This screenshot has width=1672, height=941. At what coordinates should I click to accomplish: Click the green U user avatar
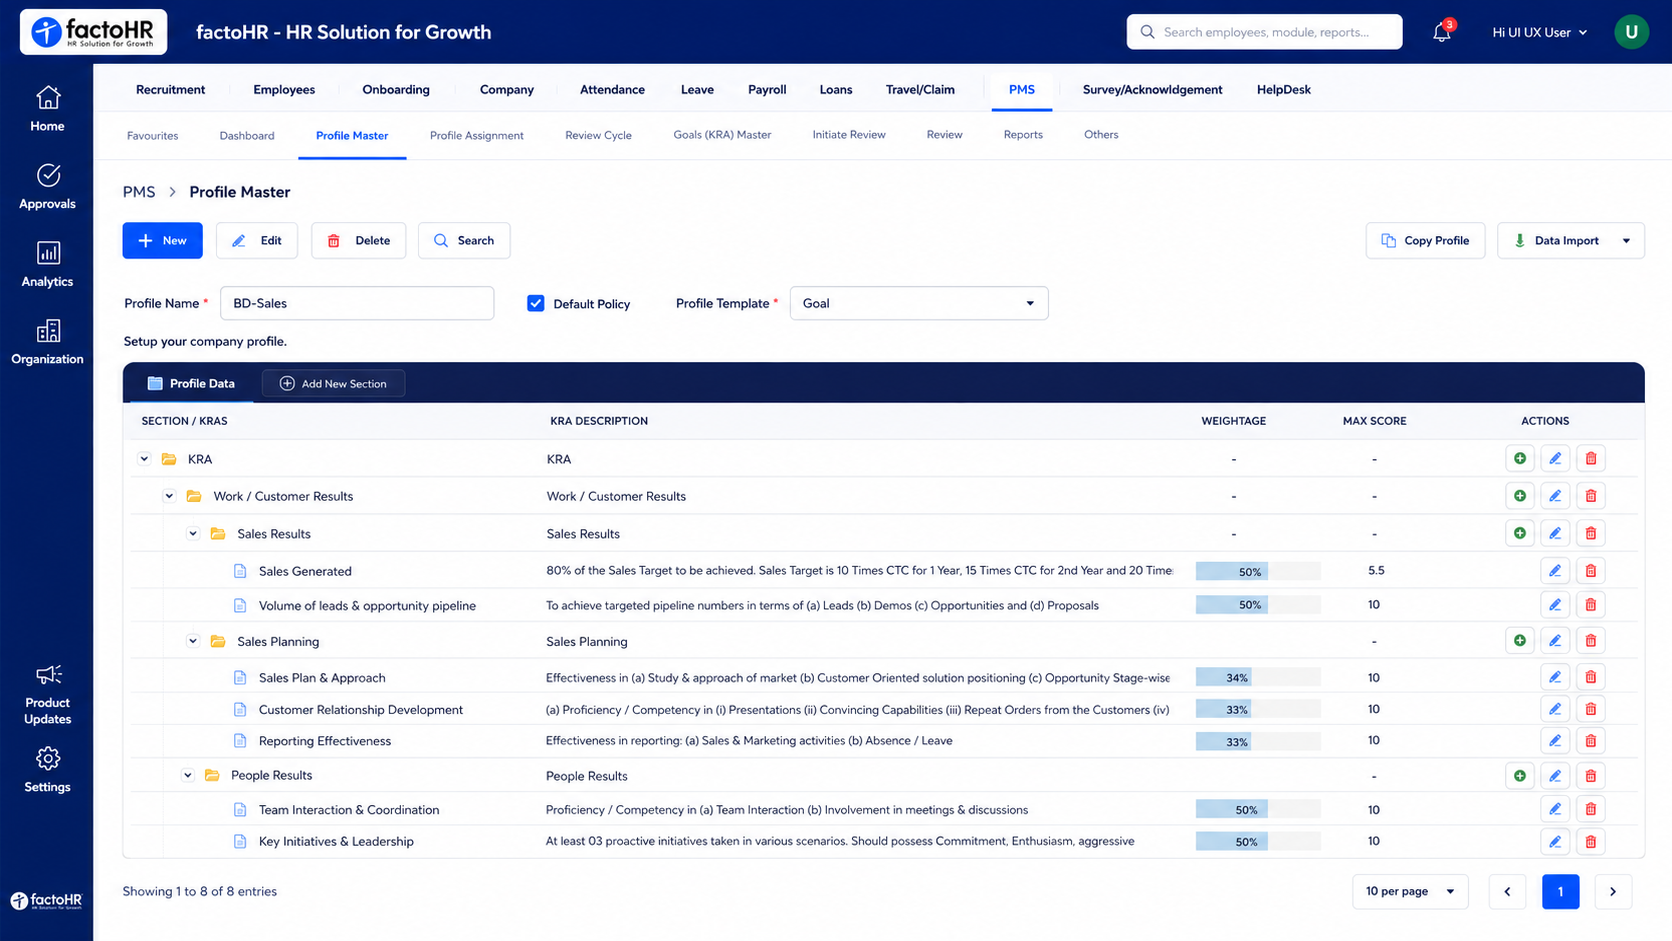click(1631, 32)
